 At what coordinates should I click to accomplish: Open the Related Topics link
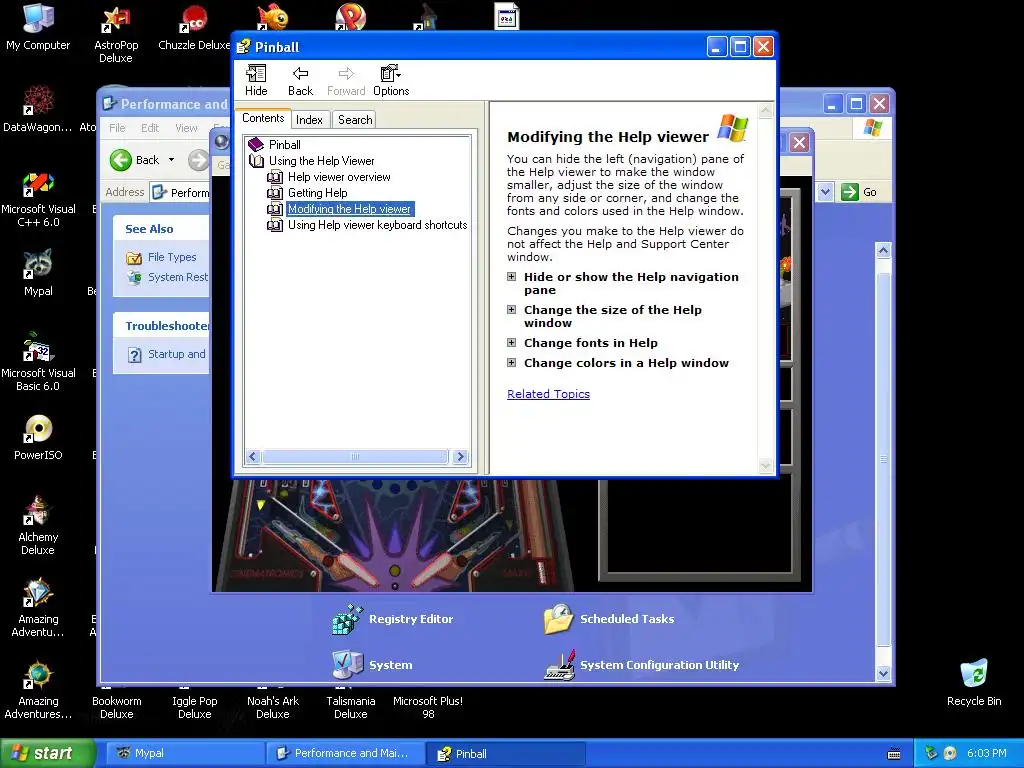(549, 394)
